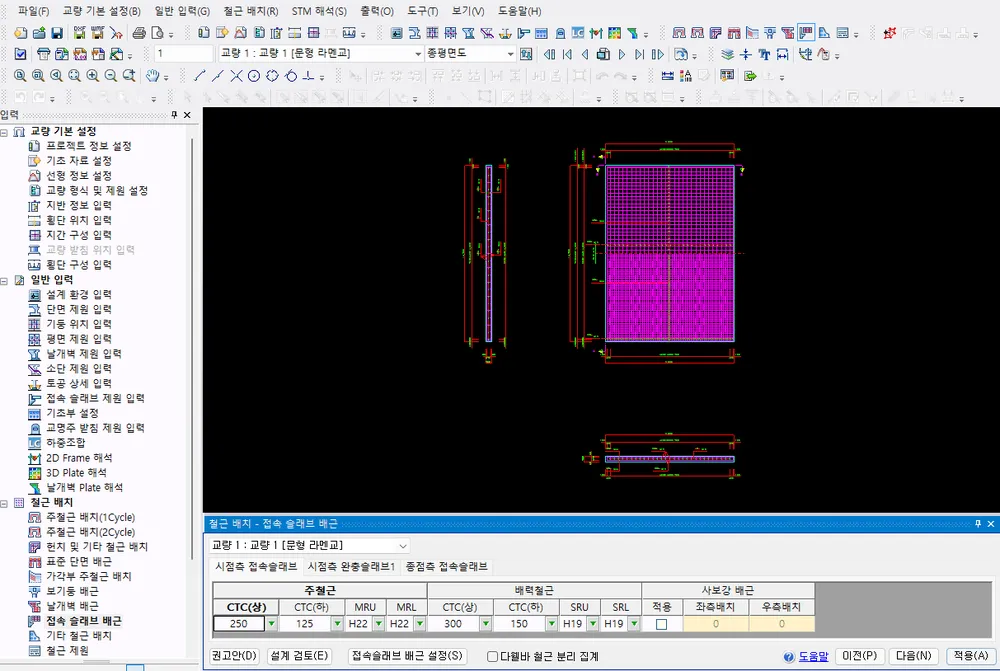Click the CTC(상) 250 table cell

[239, 624]
